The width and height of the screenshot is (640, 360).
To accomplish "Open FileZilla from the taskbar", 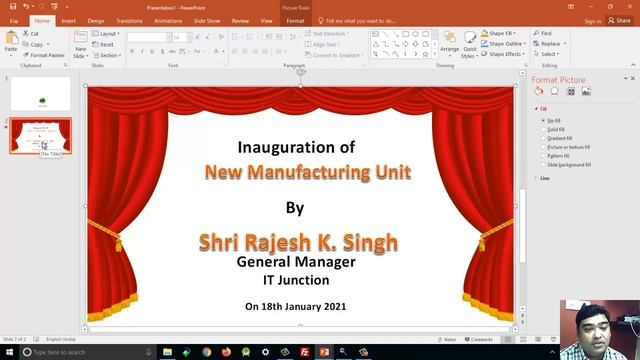I will click(304, 352).
